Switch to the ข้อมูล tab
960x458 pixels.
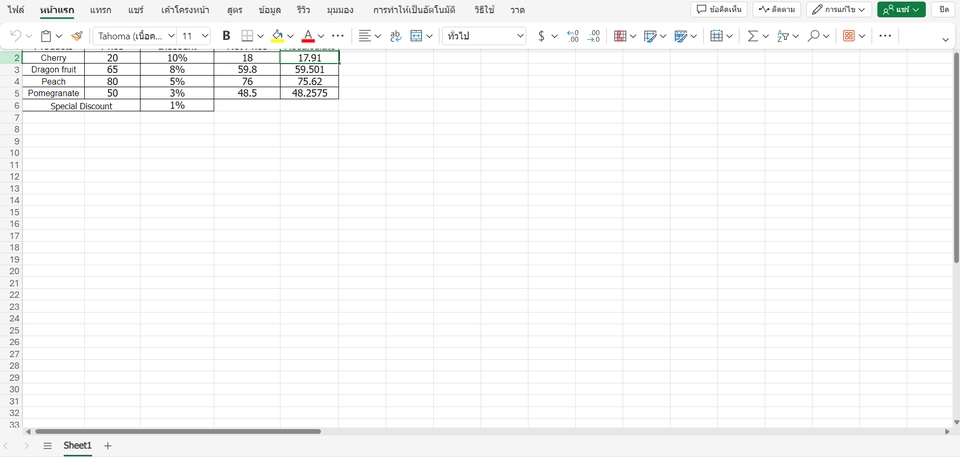click(x=270, y=10)
